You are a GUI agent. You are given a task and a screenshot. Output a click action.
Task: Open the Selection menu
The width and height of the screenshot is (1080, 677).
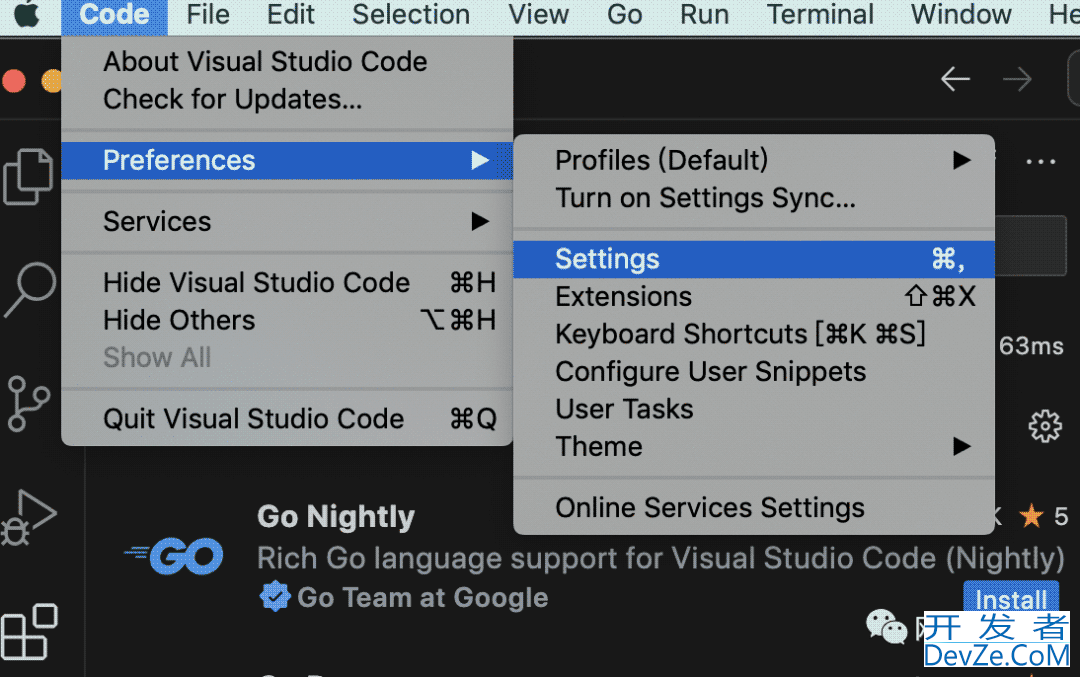[x=411, y=14]
